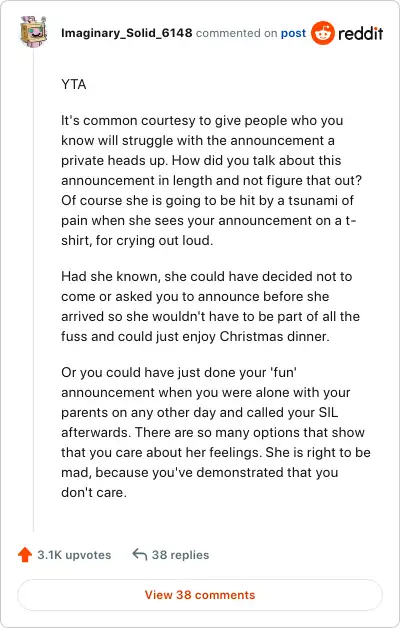Click the "YTA" verdict text
This screenshot has width=400, height=628.
(74, 85)
